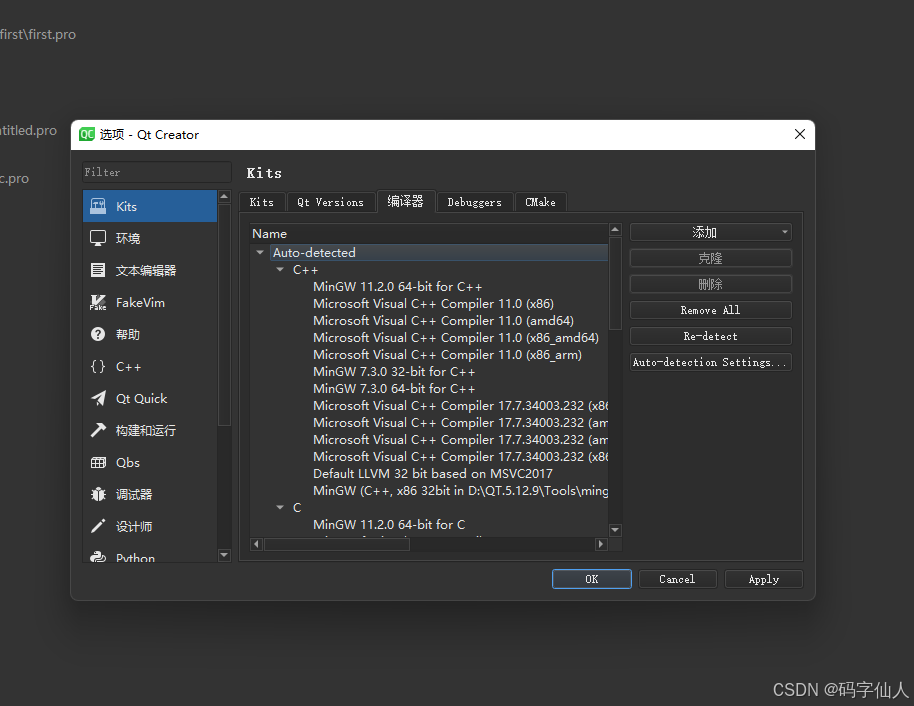Click compiler list scroll down arrow
The height and width of the screenshot is (706, 914).
[615, 530]
